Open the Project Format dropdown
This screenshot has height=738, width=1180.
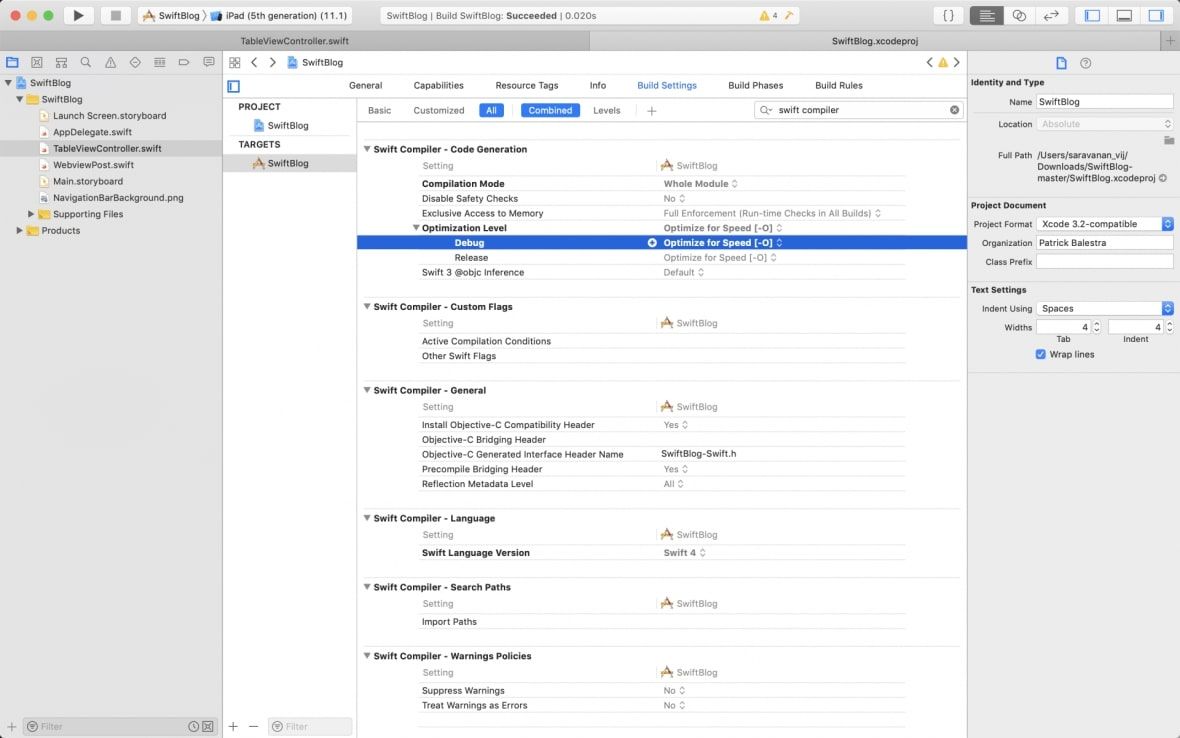tap(1105, 224)
